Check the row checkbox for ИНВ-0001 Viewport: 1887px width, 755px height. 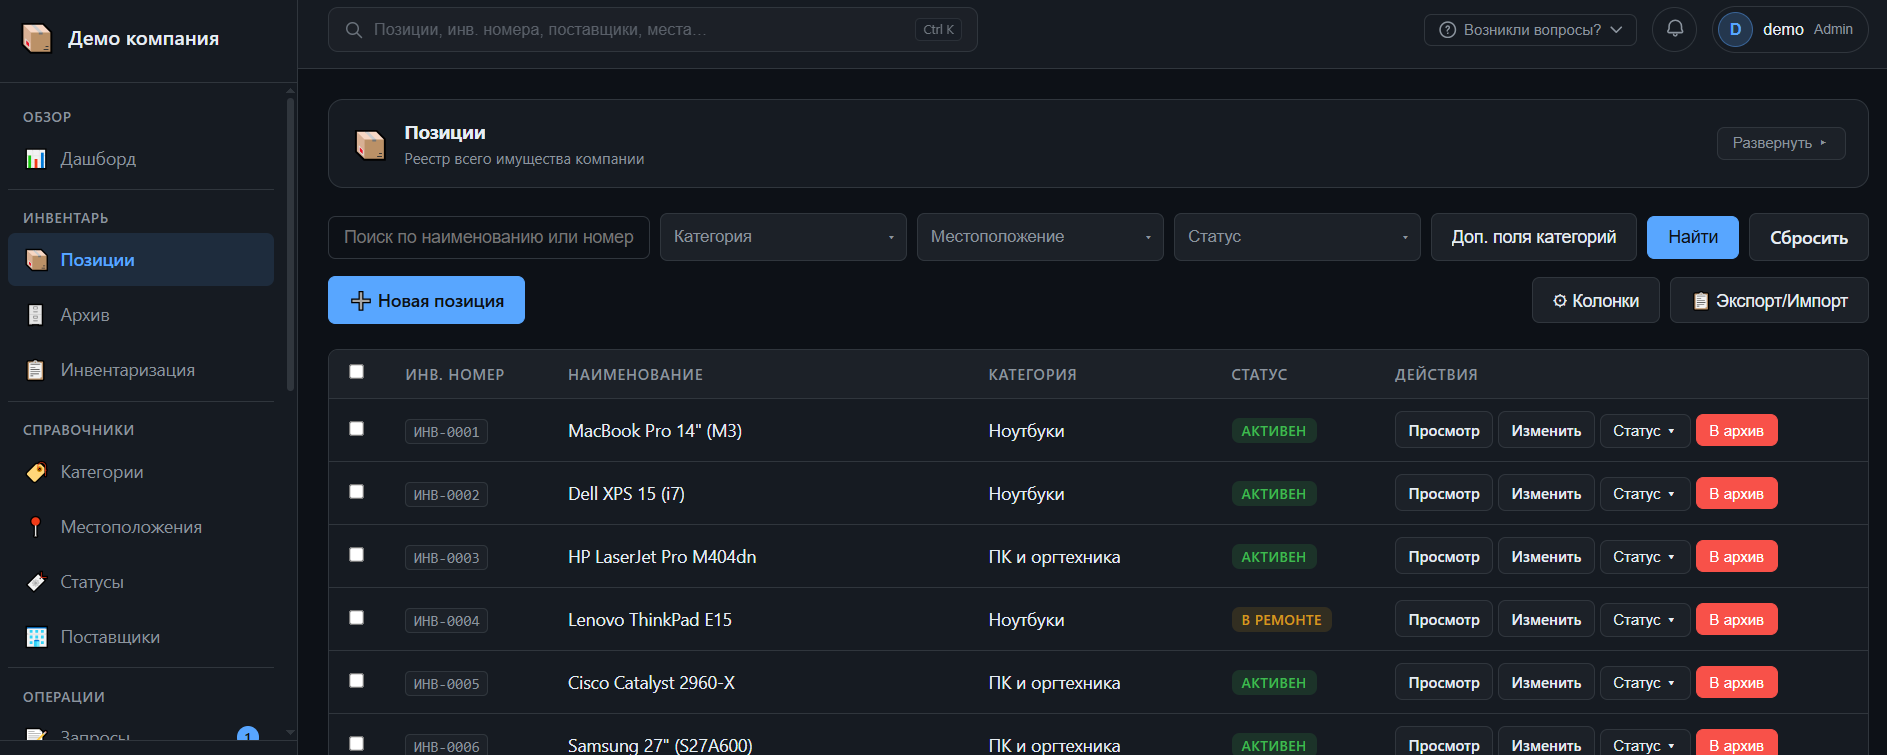coord(356,429)
